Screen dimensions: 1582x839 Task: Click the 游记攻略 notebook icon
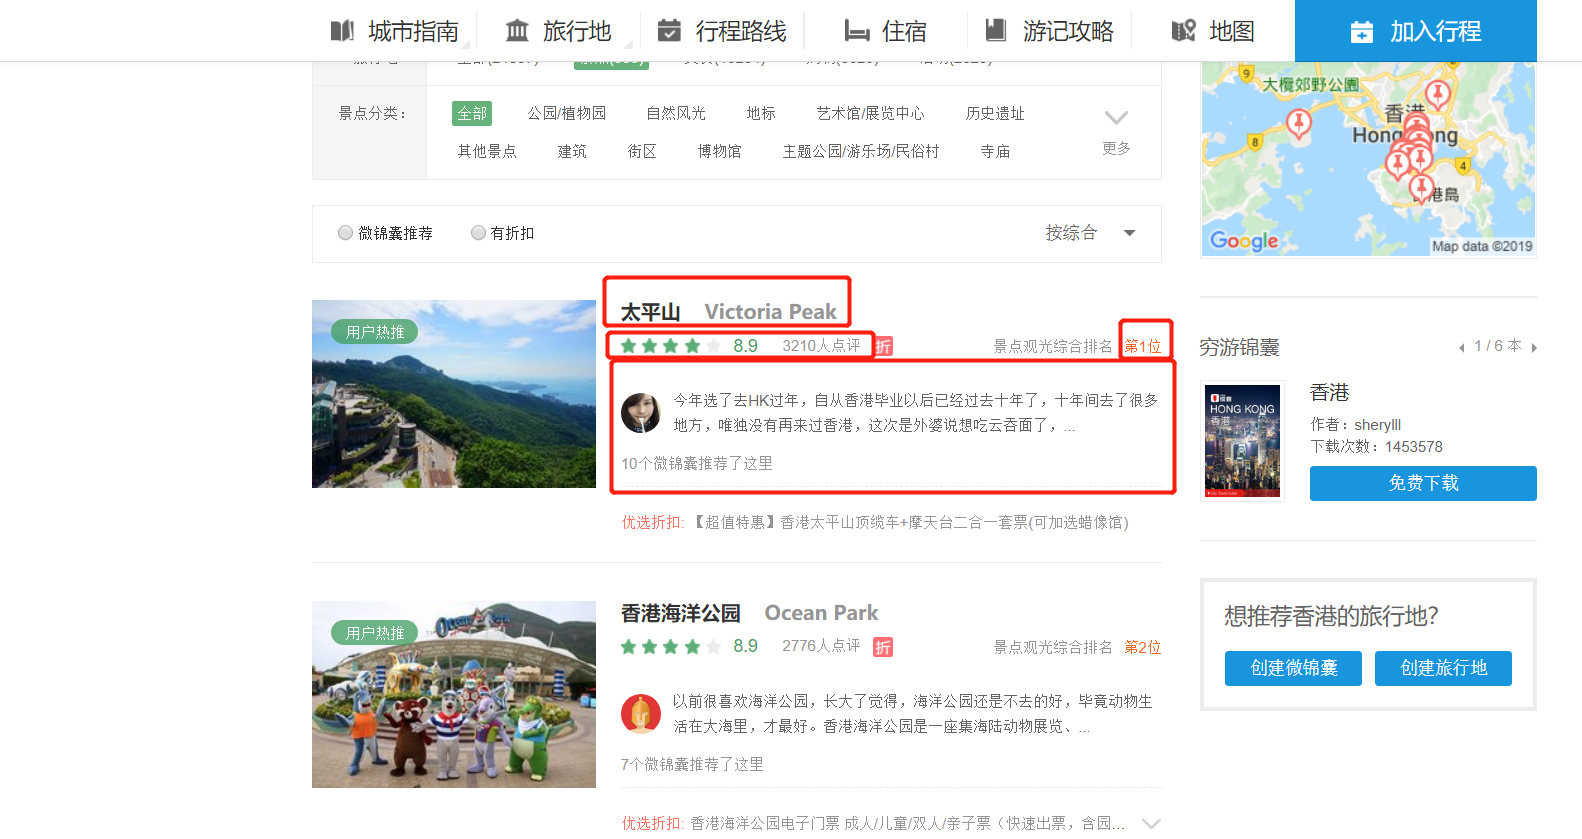pos(996,31)
